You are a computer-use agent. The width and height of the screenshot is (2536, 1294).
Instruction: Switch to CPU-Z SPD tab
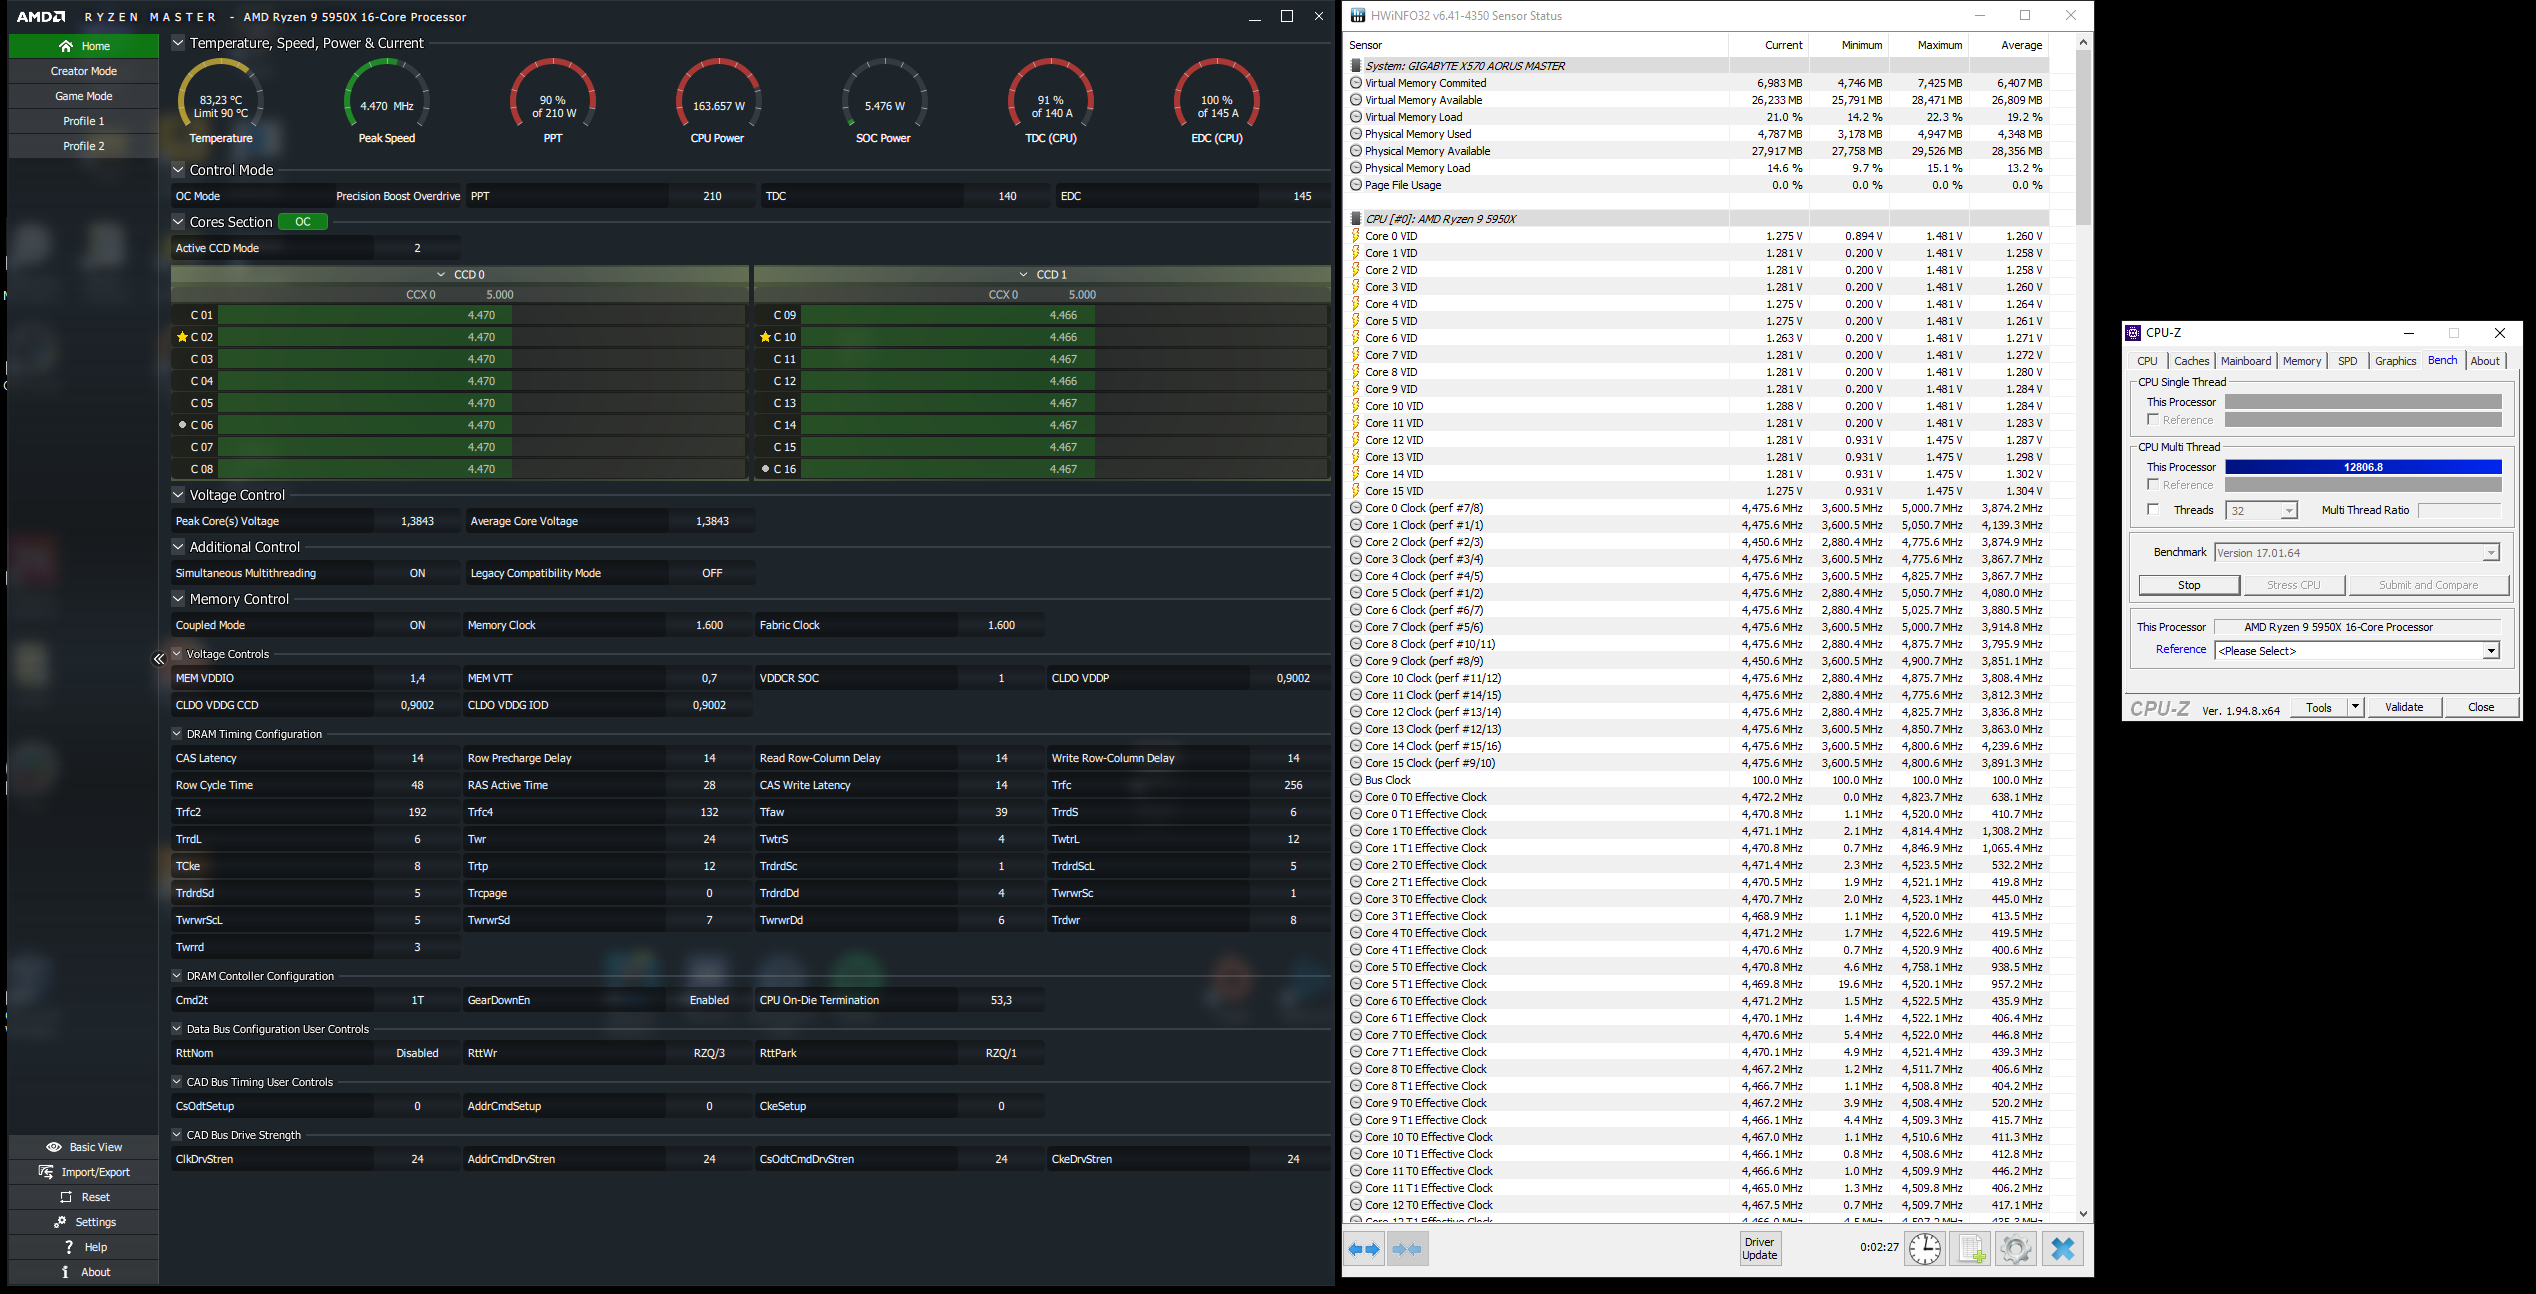coord(2347,361)
